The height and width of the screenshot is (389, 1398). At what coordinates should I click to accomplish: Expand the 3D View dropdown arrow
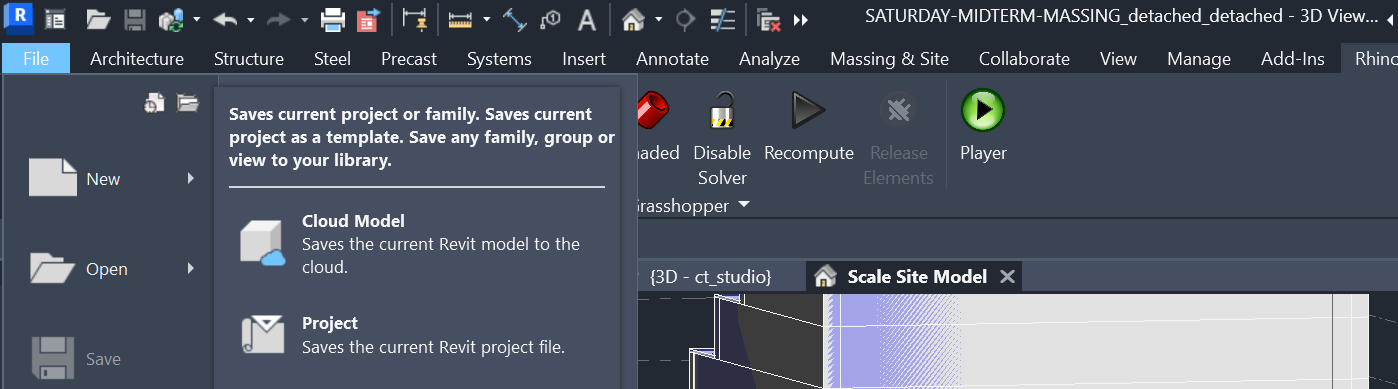pyautogui.click(x=658, y=20)
